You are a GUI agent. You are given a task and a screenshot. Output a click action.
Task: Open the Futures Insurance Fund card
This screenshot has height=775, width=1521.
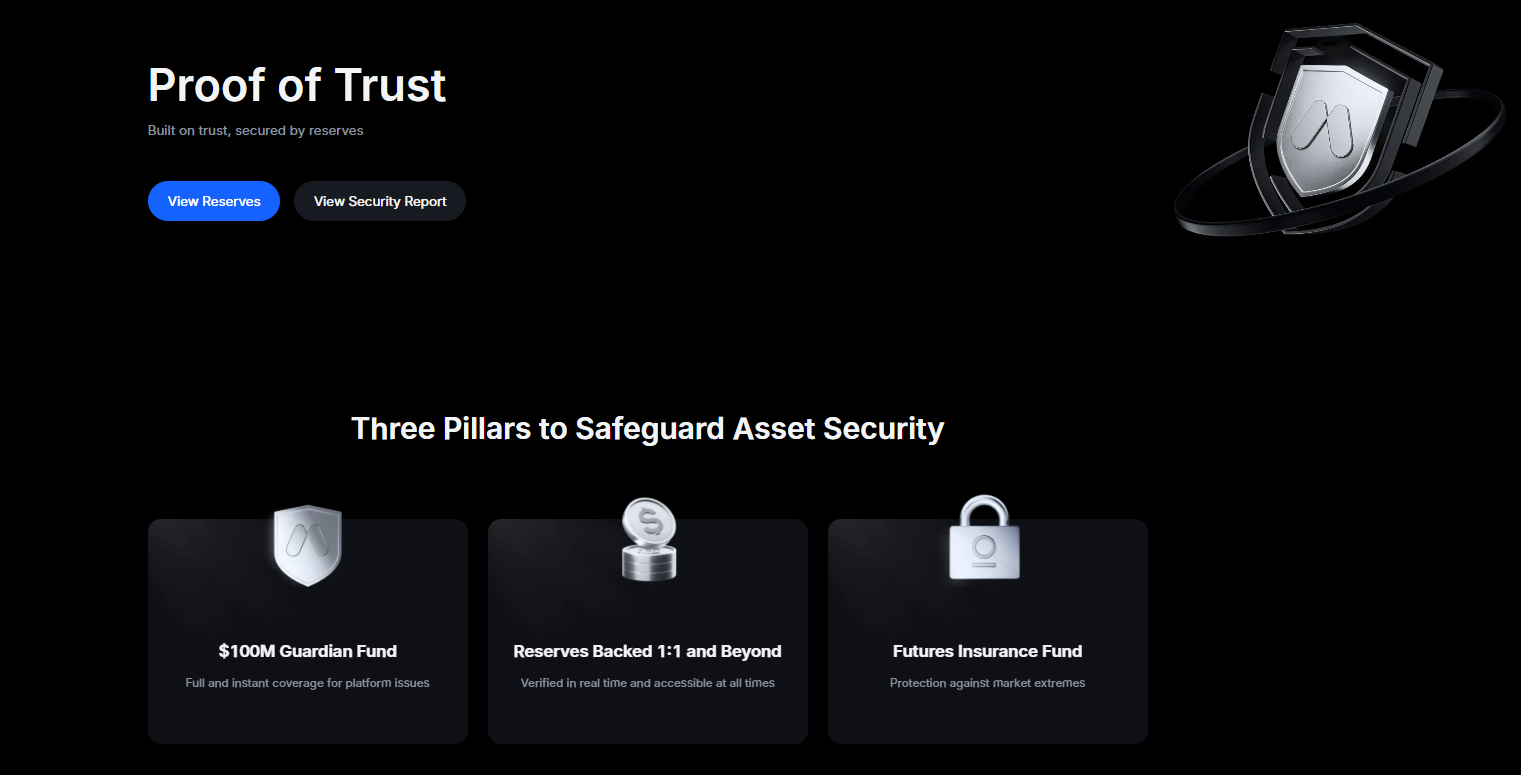986,630
